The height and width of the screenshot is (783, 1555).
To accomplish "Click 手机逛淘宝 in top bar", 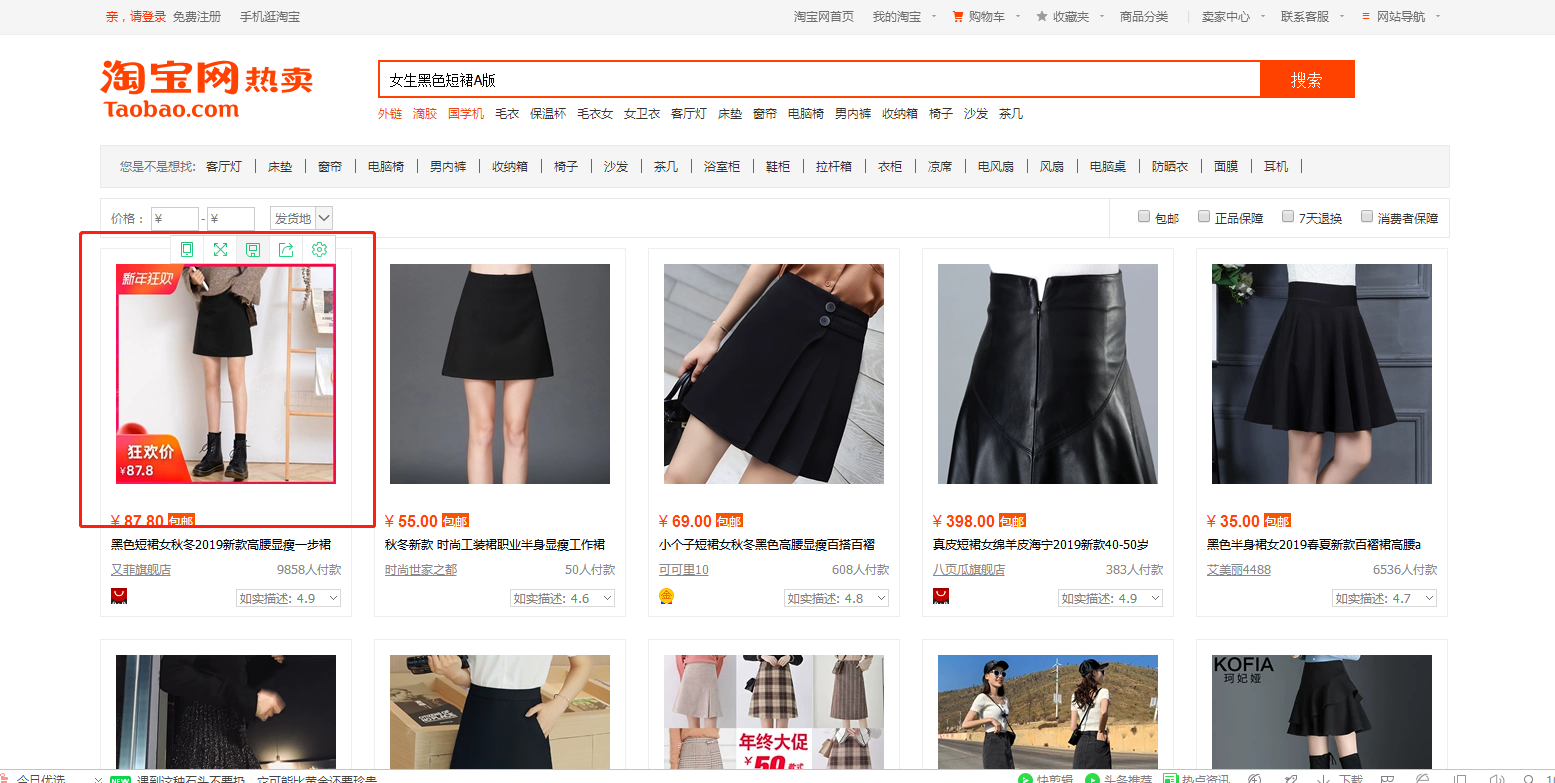I will coord(270,16).
